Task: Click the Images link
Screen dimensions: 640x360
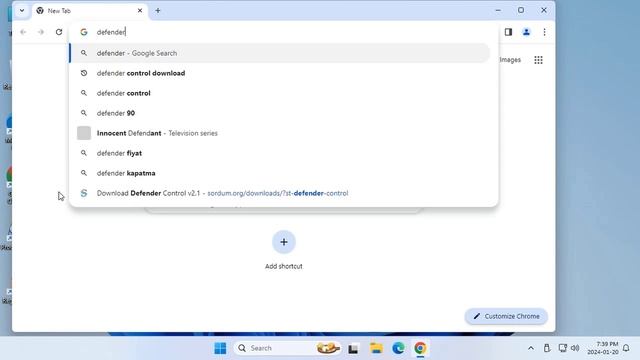Action: pyautogui.click(x=510, y=60)
